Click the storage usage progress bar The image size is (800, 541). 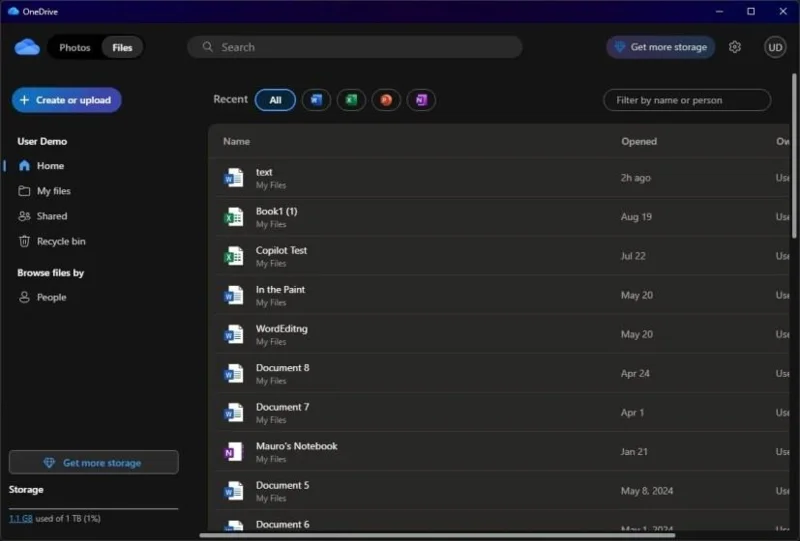[x=94, y=508]
